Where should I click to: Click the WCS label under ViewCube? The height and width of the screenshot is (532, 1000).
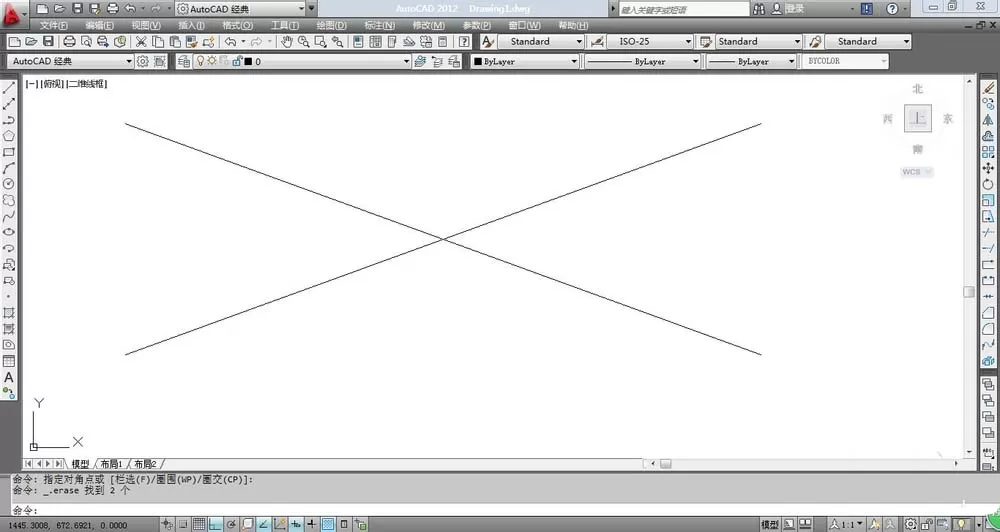click(x=916, y=172)
